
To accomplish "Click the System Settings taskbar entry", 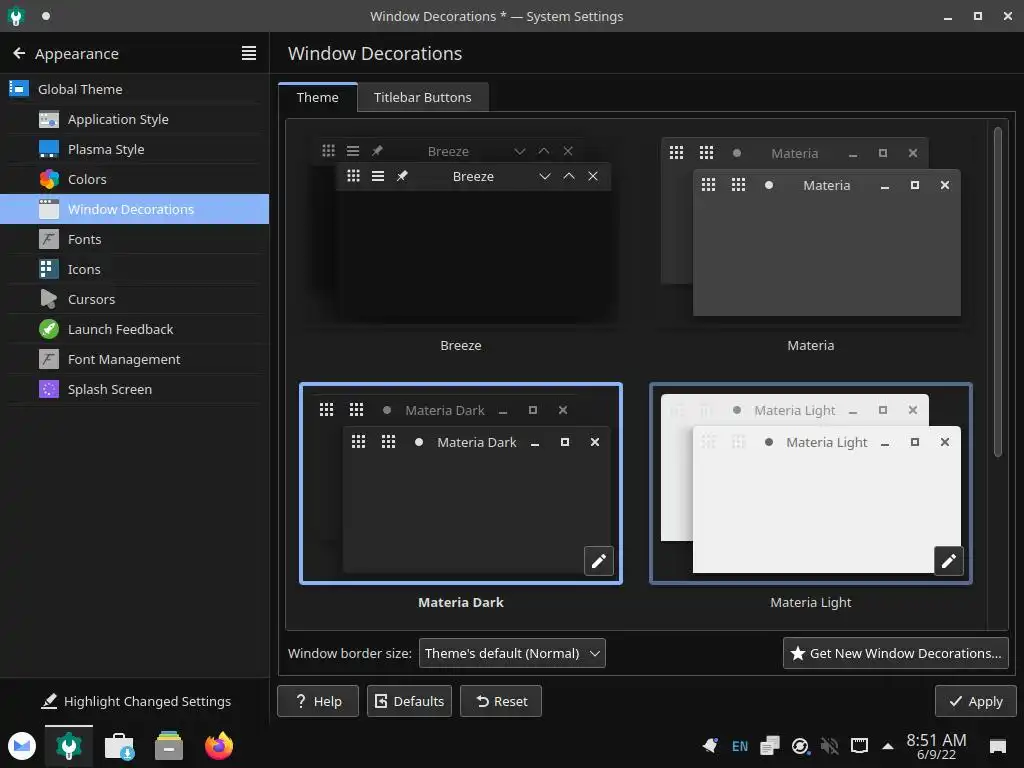I will 69,746.
